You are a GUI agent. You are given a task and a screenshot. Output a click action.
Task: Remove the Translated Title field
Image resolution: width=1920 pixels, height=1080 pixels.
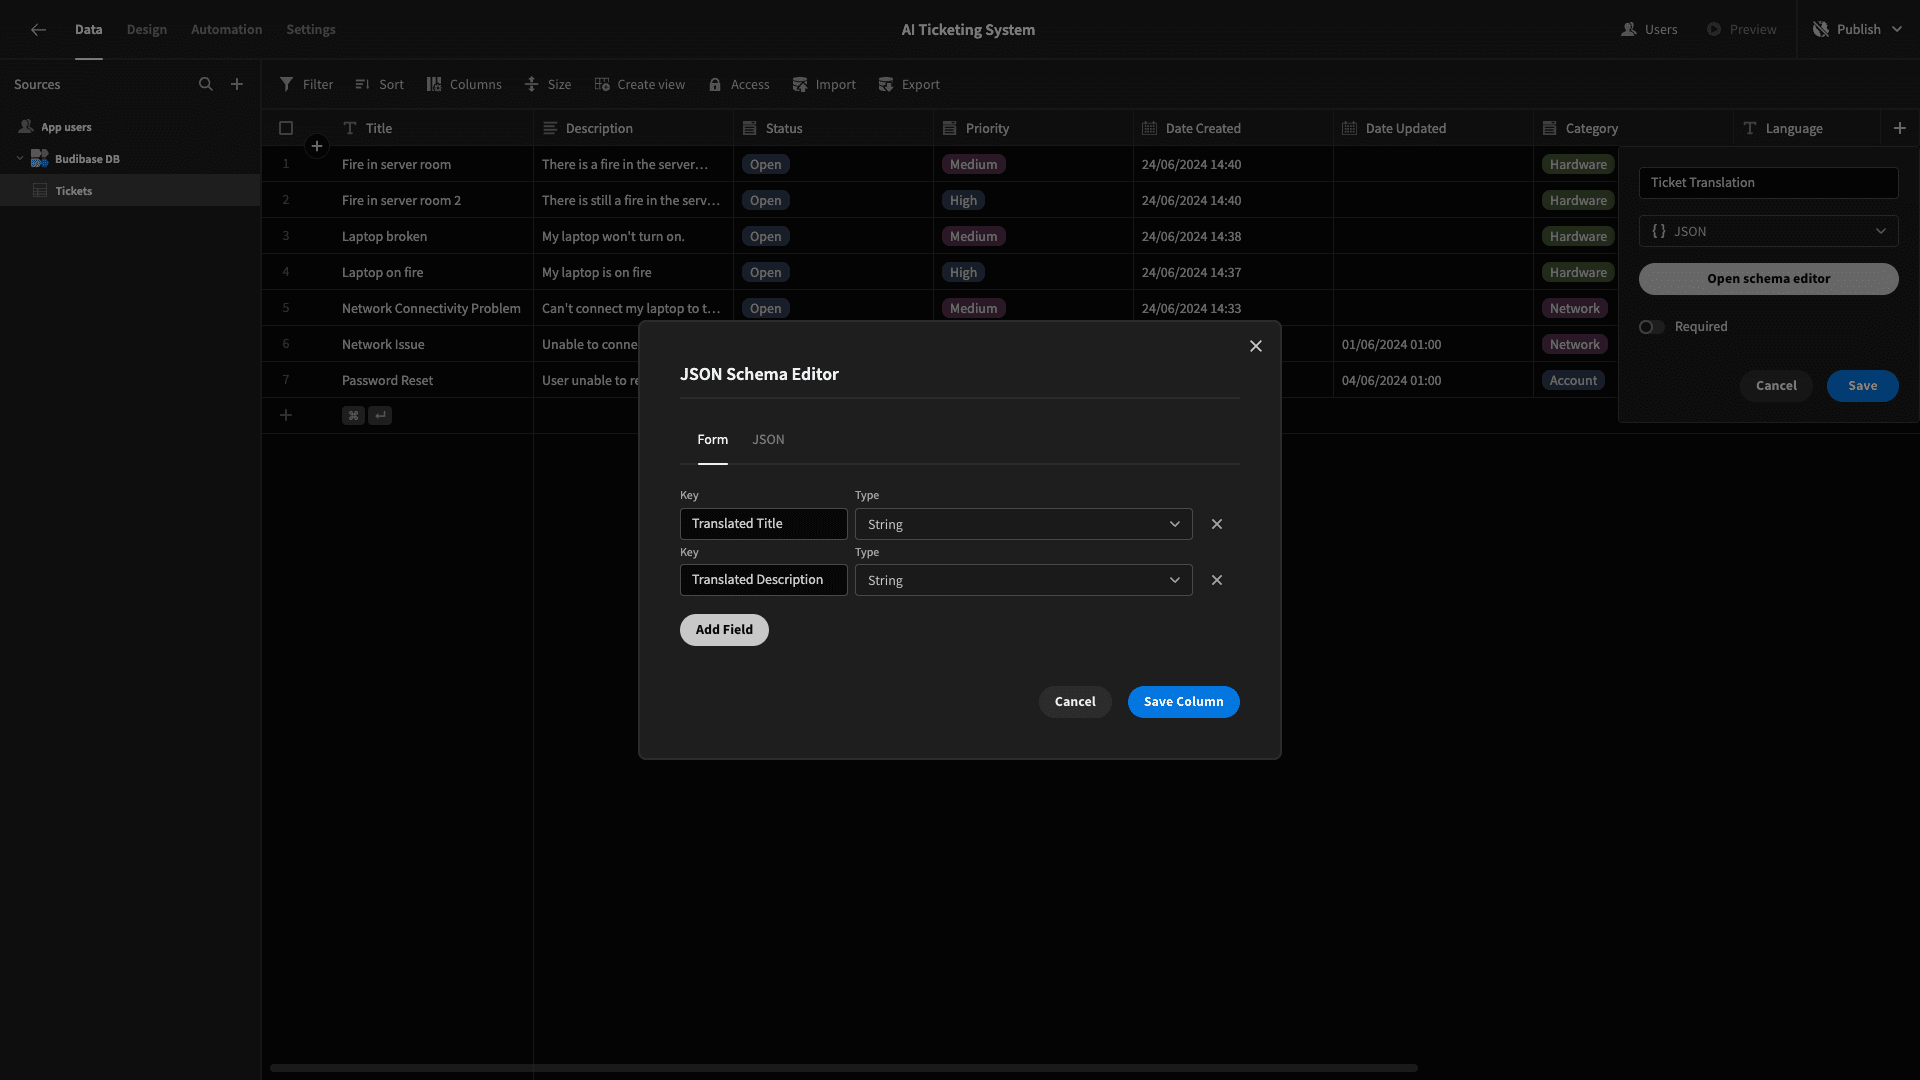click(1217, 524)
